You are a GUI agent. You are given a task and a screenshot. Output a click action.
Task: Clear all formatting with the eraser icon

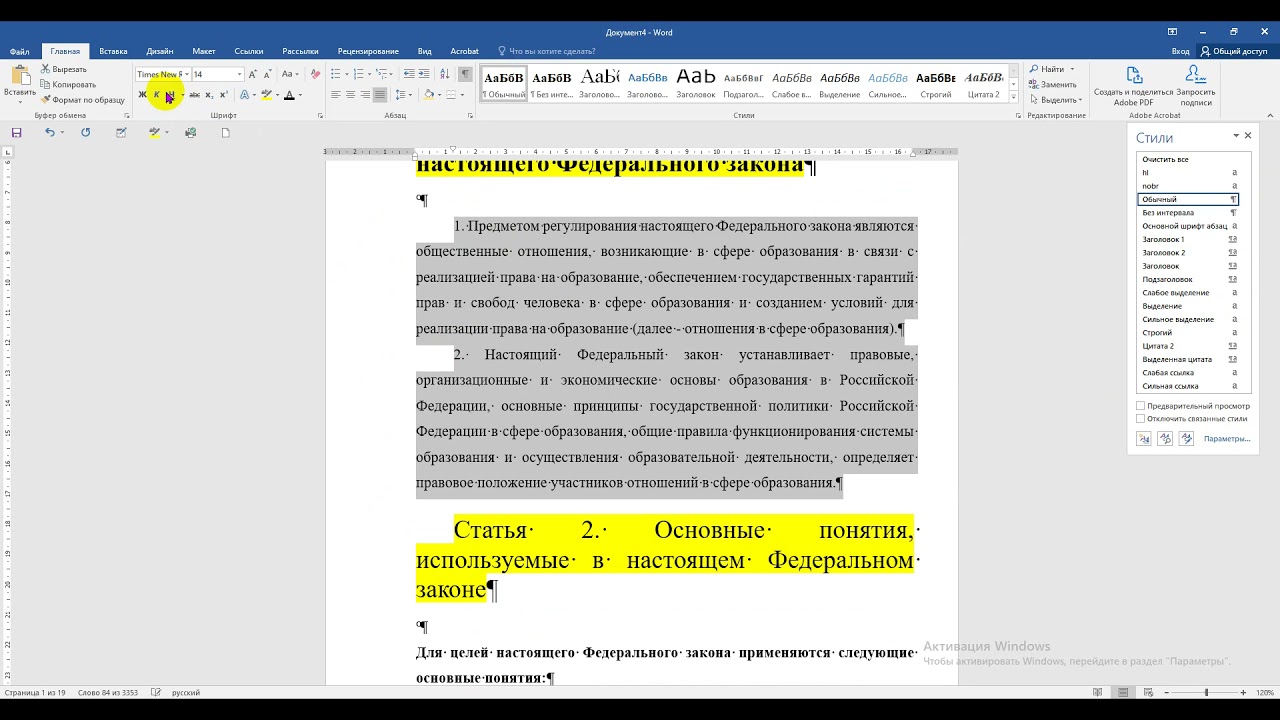click(x=316, y=74)
